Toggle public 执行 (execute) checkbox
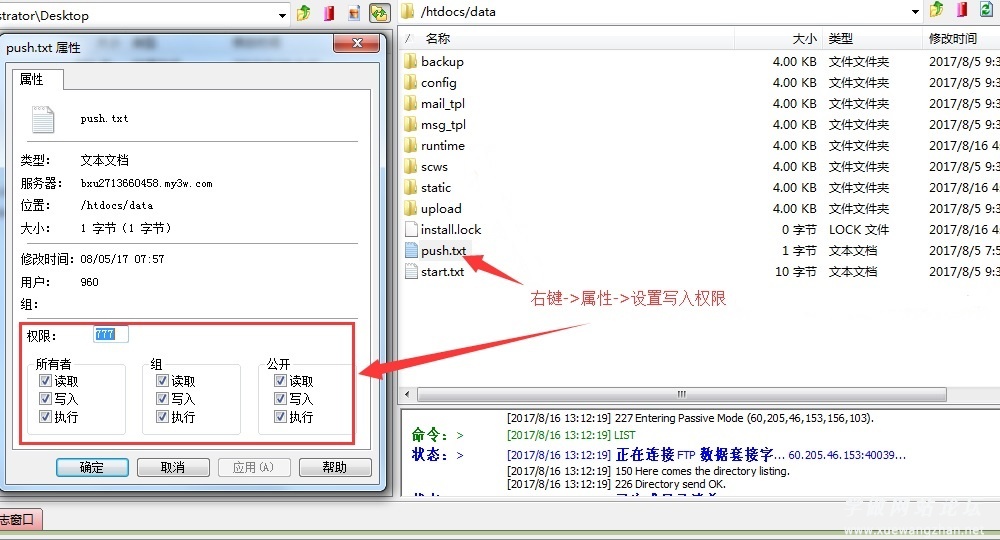Image resolution: width=1000 pixels, height=540 pixels. tap(280, 417)
